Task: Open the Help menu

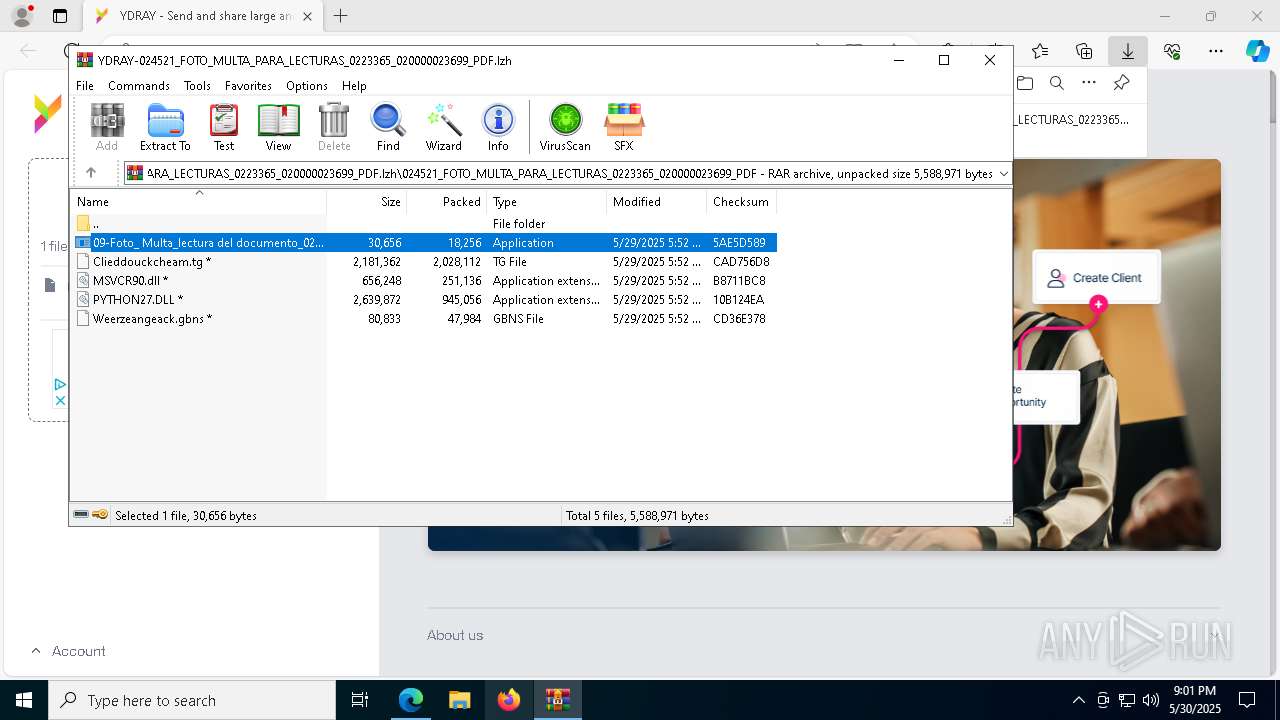Action: 354,86
